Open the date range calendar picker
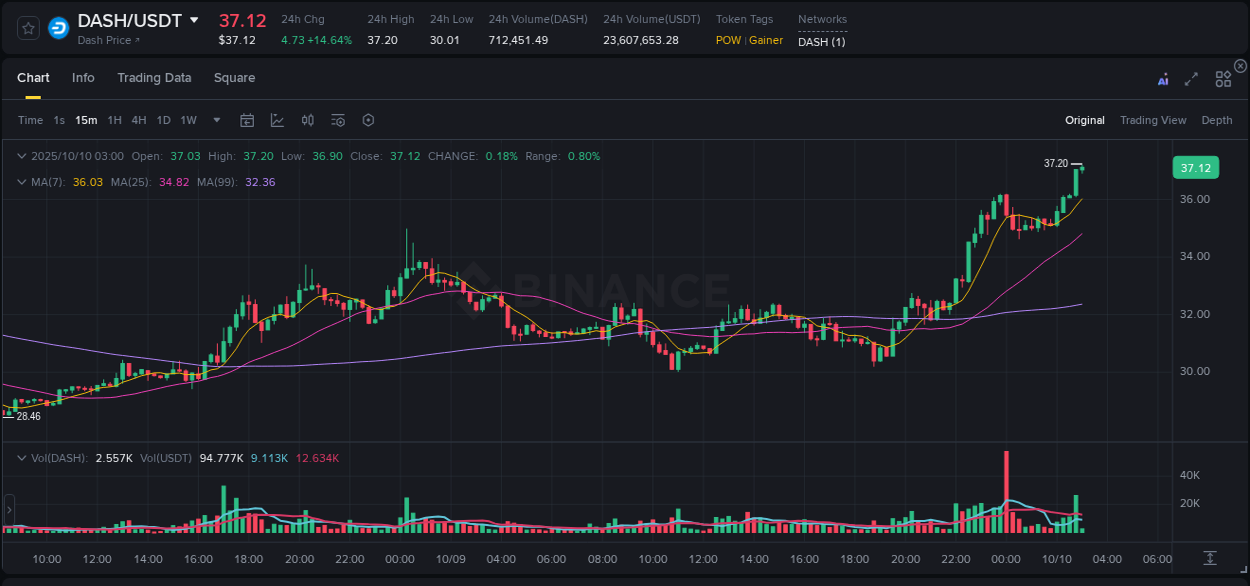 [247, 119]
